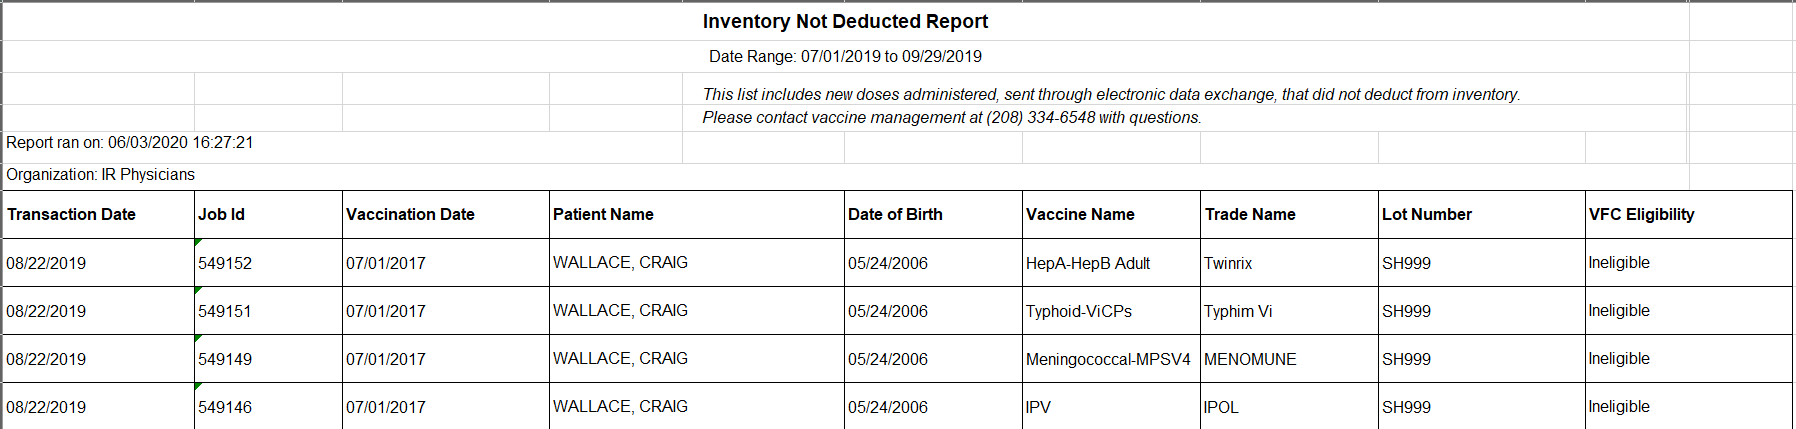This screenshot has width=1796, height=429.
Task: Select the Lot Number header cell
Action: click(1482, 214)
